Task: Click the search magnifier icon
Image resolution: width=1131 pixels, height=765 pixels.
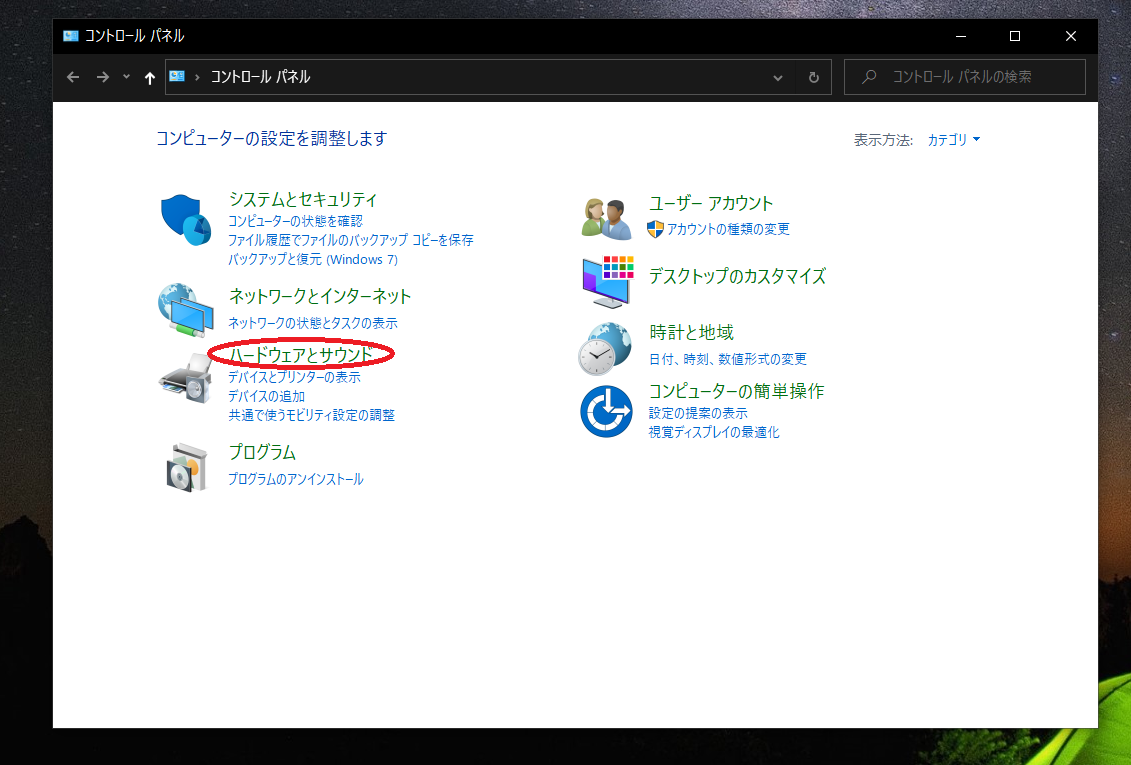Action: click(869, 76)
